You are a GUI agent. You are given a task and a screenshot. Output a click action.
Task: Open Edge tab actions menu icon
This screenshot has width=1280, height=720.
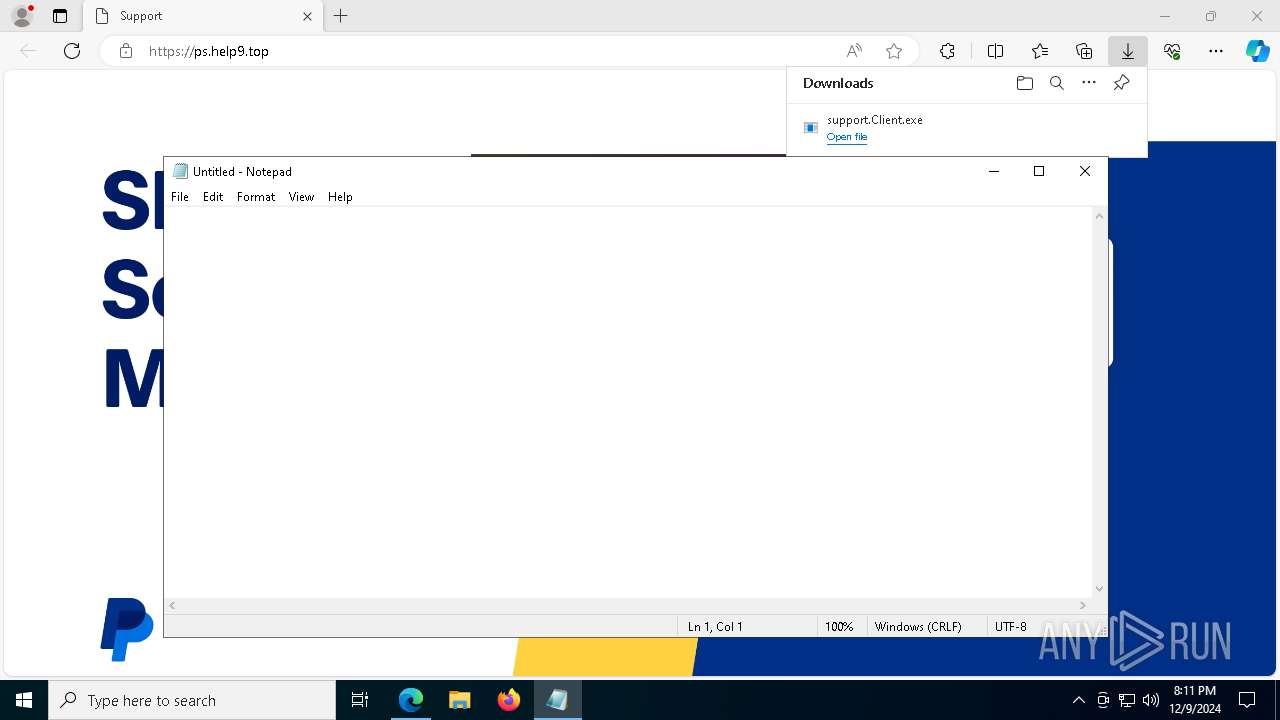point(60,16)
